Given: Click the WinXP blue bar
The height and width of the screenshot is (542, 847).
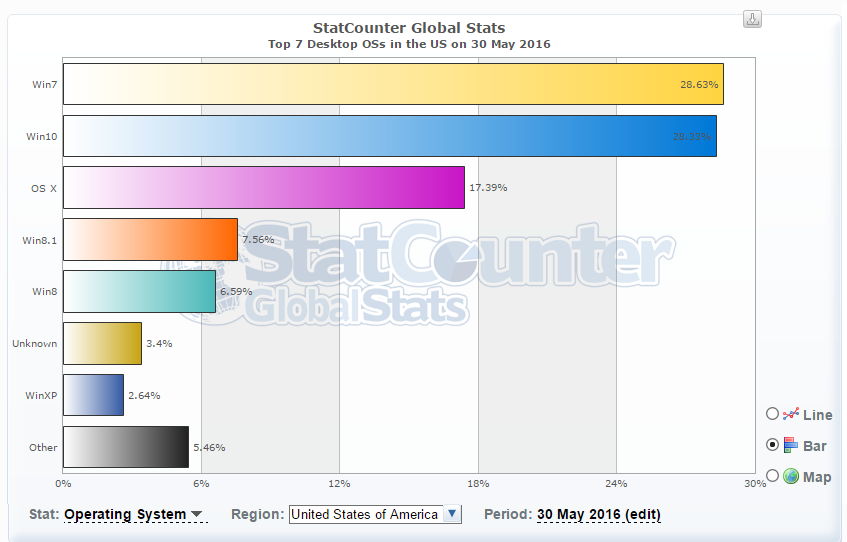Looking at the screenshot, I should click(x=93, y=395).
